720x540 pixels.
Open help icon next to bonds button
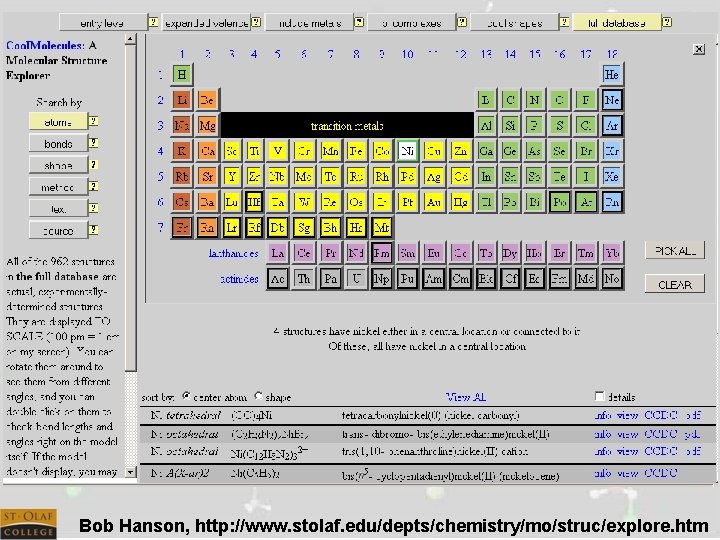(93, 143)
